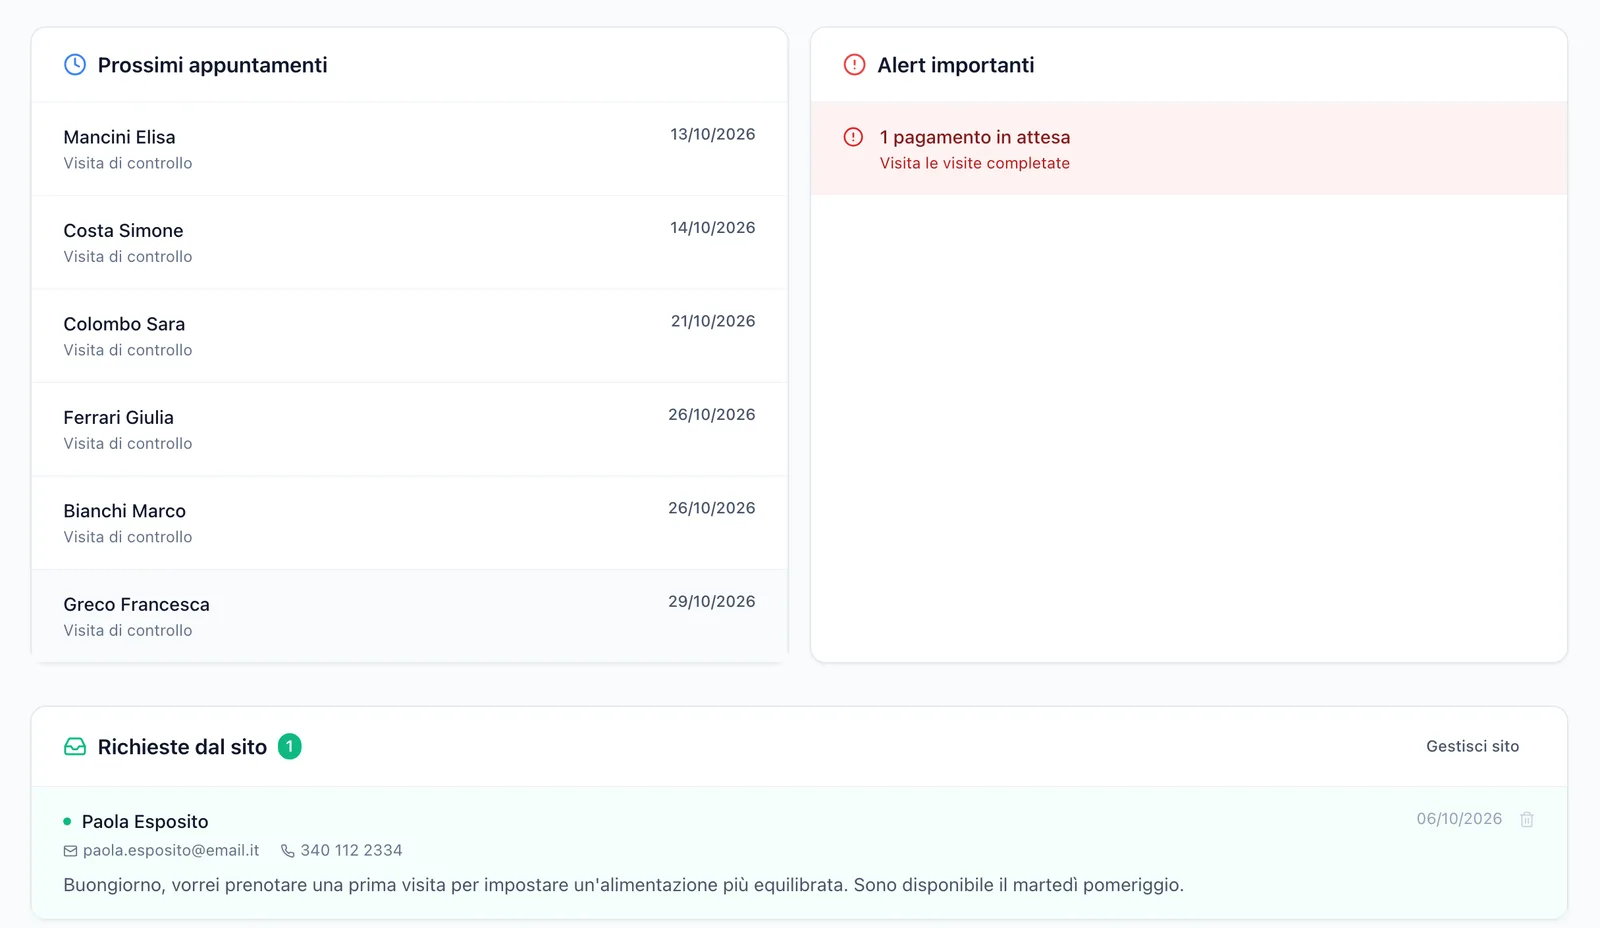The image size is (1600, 928).
Task: Open Costa Simone's appointment
Action: 409,243
